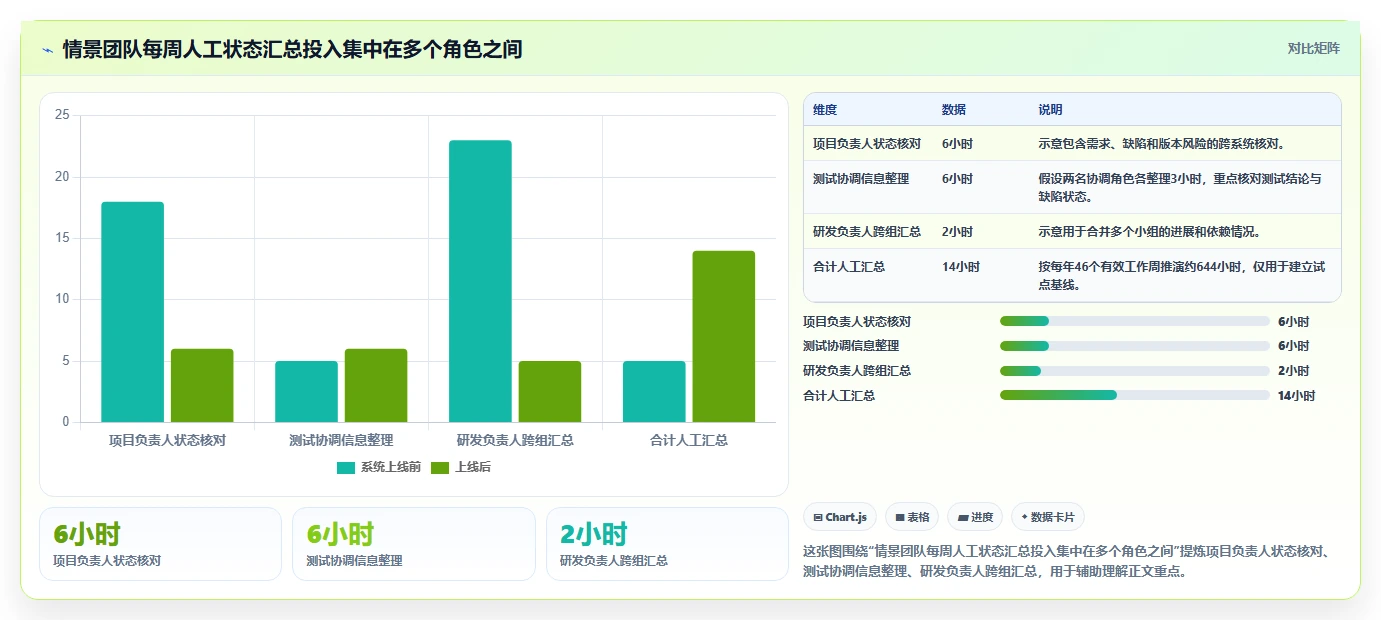Select the 数据卡片 tag chip

[x=1048, y=517]
